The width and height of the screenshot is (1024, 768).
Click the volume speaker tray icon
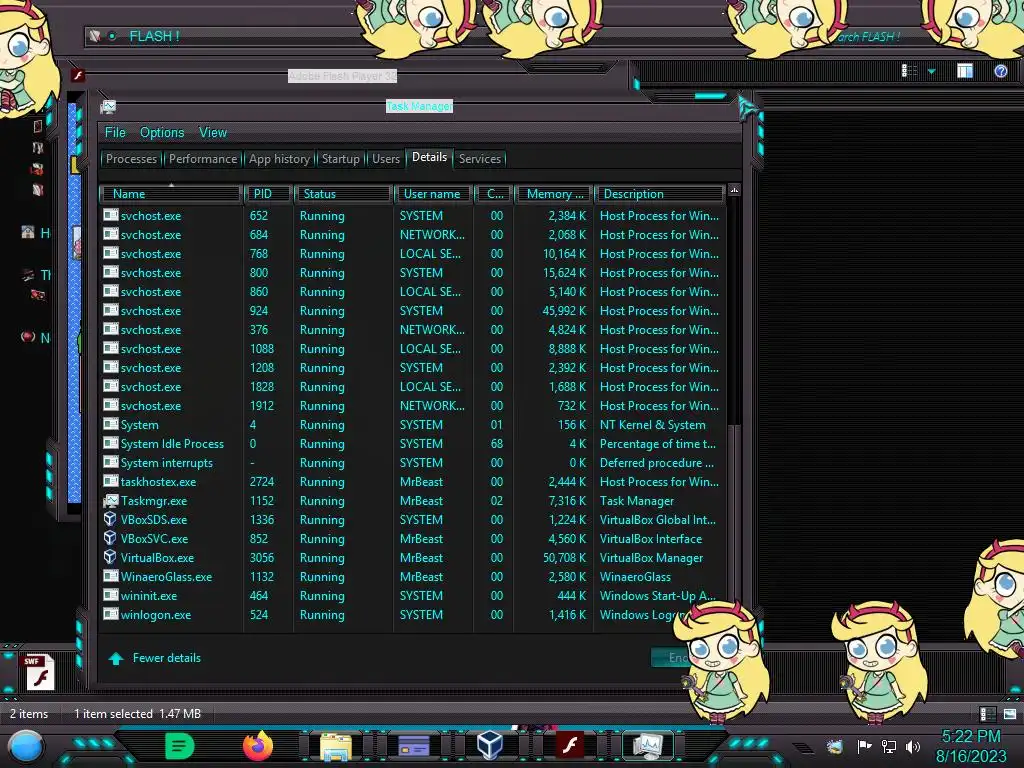912,746
